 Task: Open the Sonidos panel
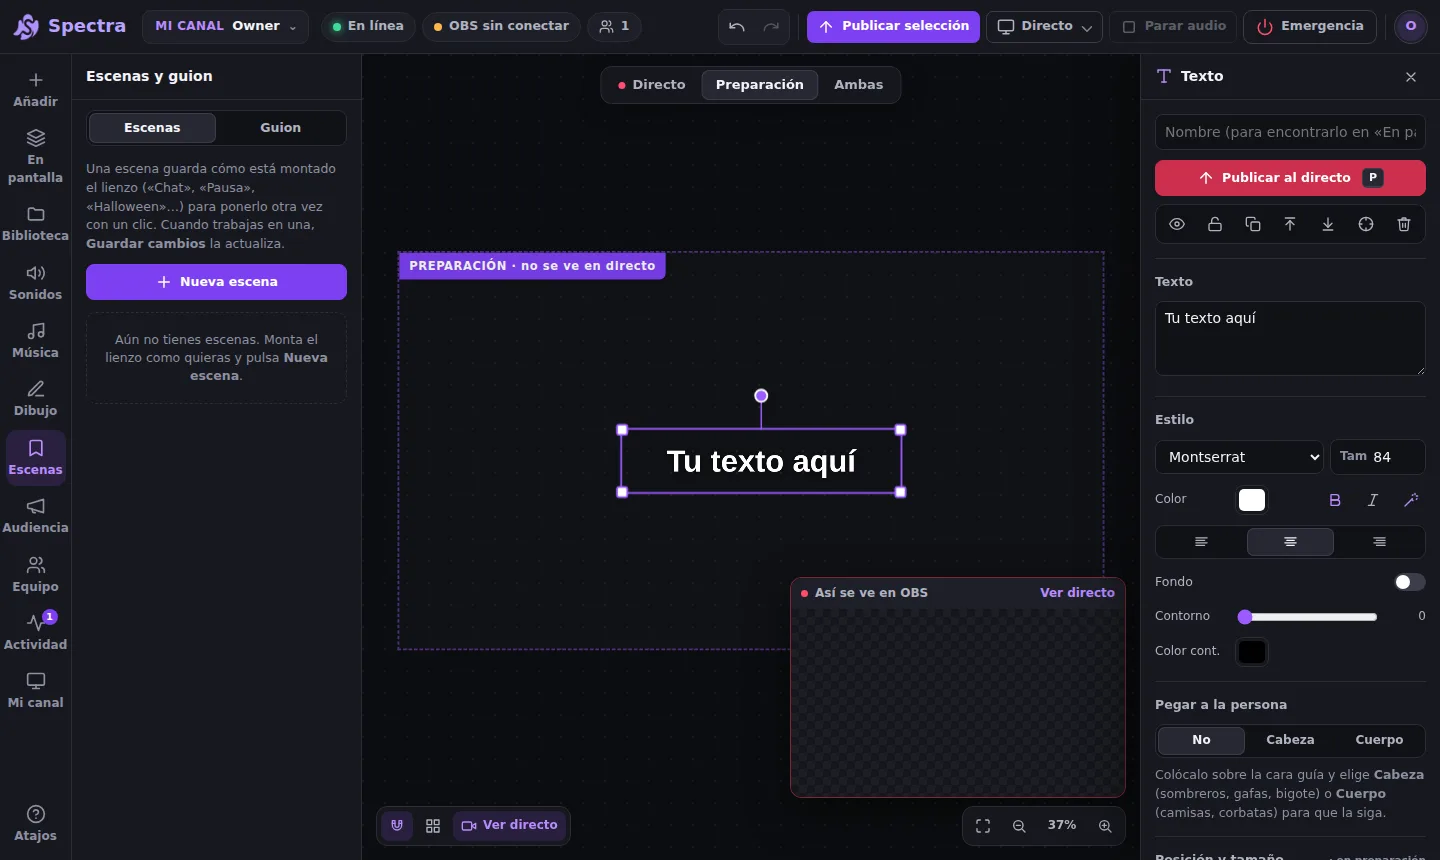pyautogui.click(x=35, y=282)
